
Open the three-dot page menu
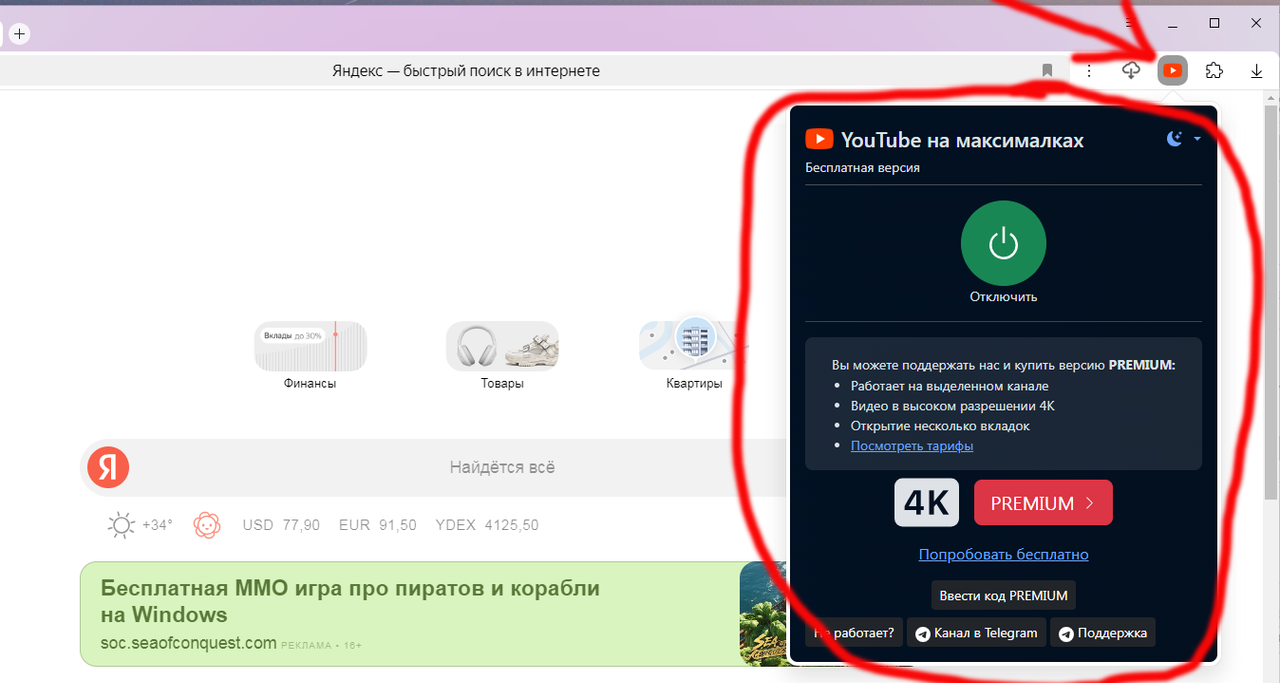pyautogui.click(x=1089, y=71)
